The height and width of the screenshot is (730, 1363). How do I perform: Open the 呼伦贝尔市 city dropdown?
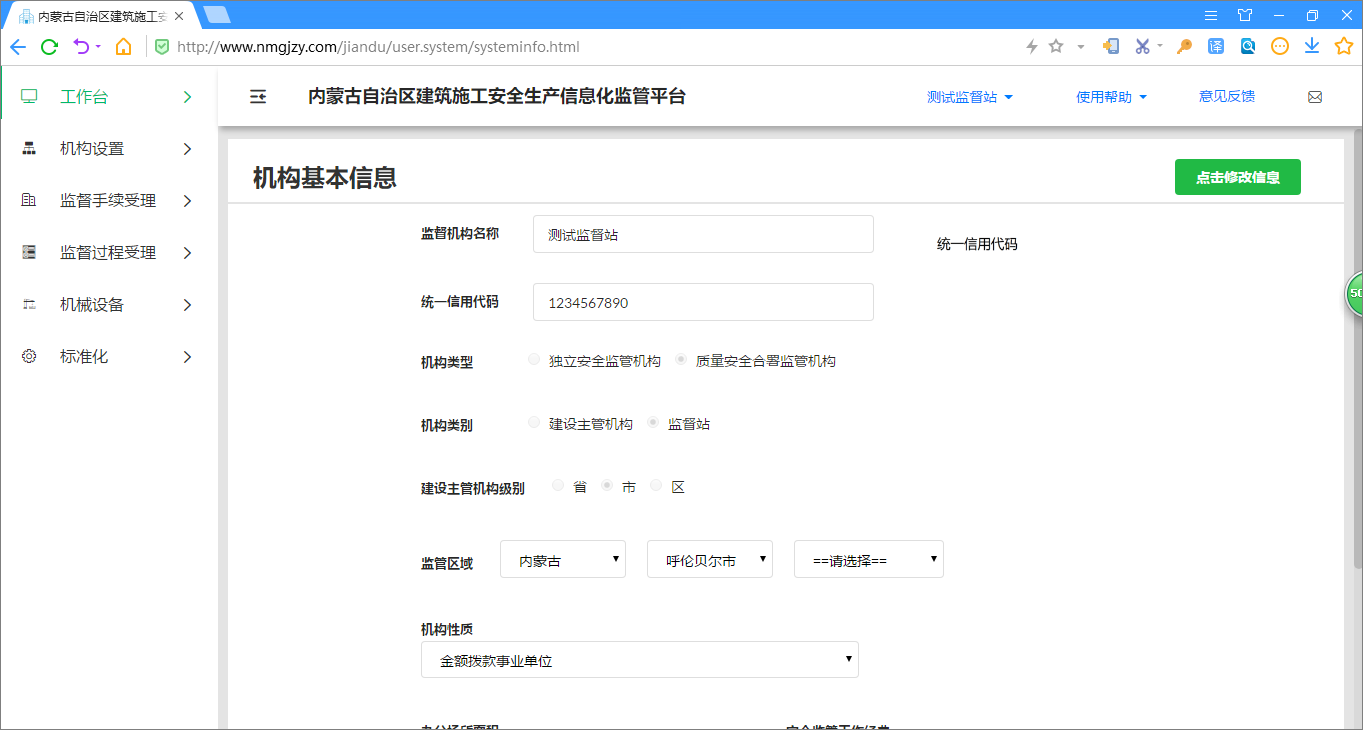coord(710,559)
